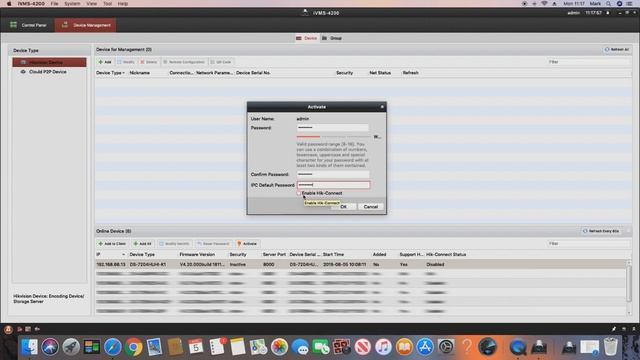Open Mission Control from the Dock
The image size is (640, 360).
(91, 347)
